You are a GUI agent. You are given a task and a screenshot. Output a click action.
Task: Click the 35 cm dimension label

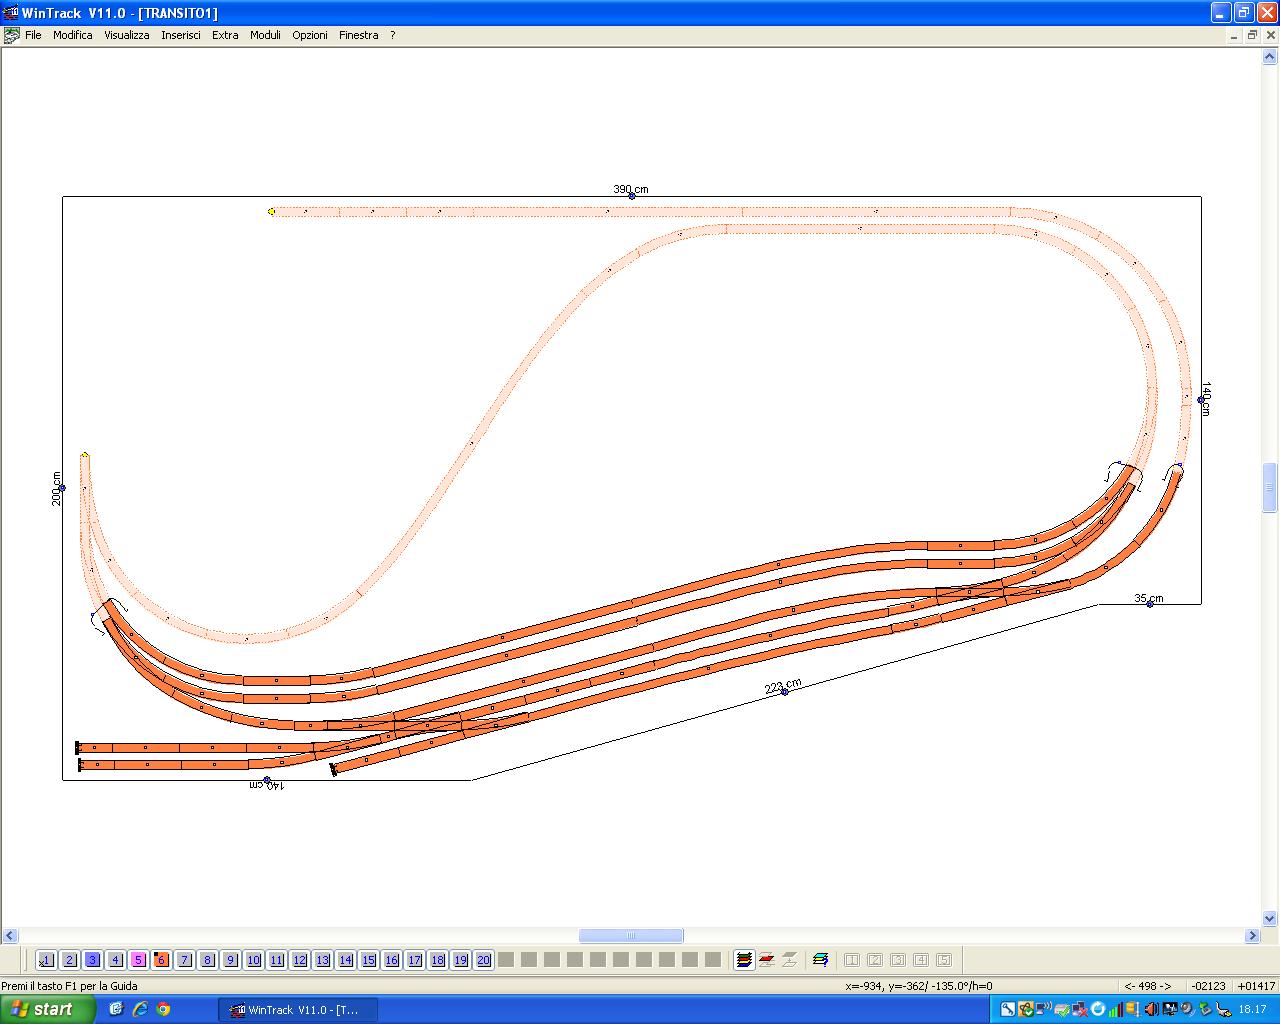click(1149, 598)
